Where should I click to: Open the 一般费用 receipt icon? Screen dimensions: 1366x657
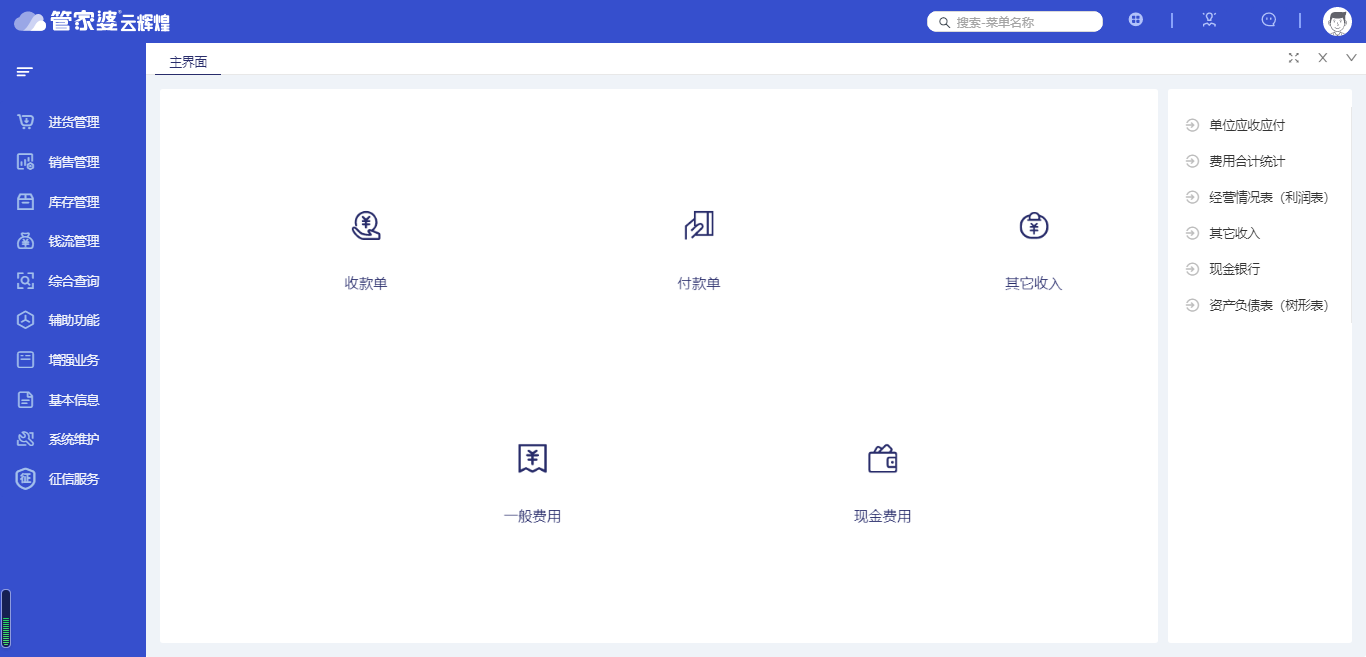[532, 458]
